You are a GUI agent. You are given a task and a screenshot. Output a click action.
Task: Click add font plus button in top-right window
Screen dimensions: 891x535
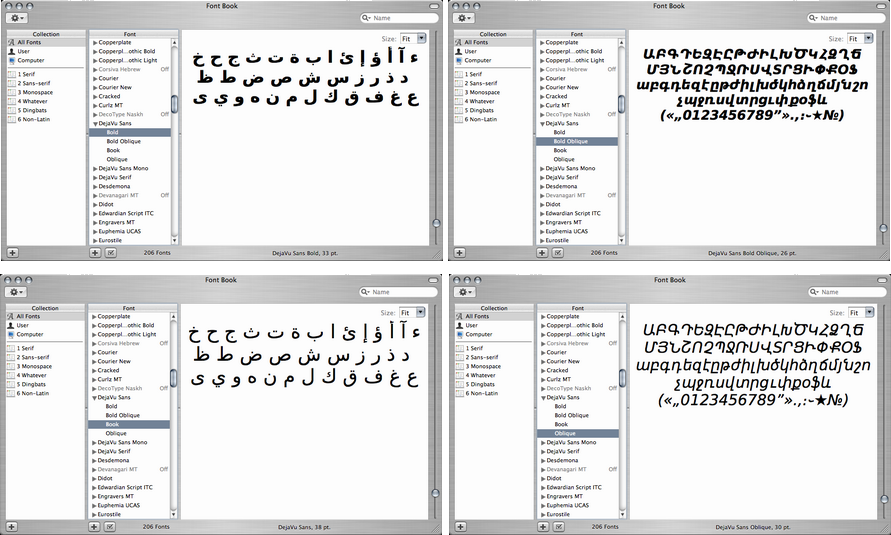(x=541, y=253)
